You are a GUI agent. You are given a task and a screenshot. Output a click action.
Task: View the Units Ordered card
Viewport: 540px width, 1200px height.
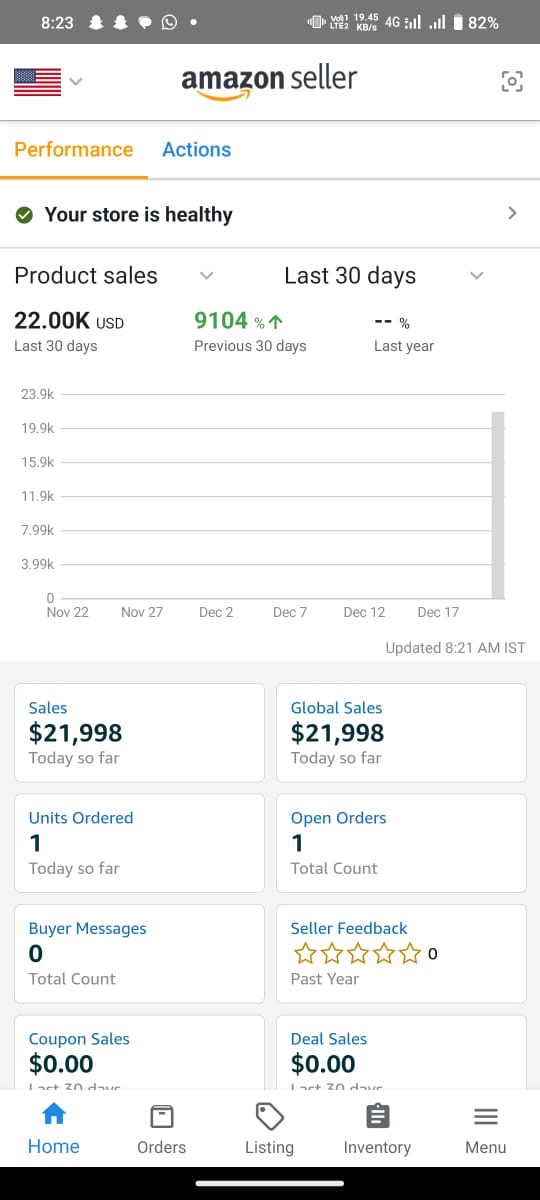point(139,843)
